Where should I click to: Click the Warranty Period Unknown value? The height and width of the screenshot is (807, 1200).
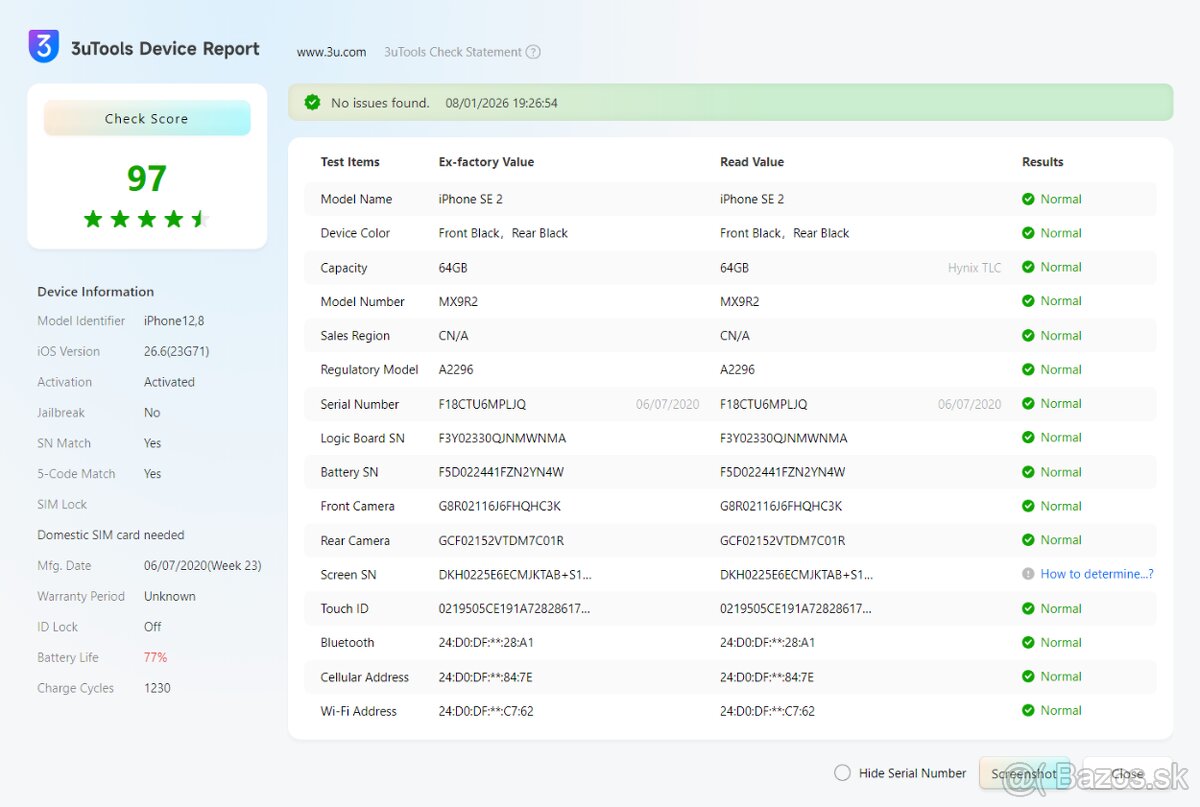click(x=170, y=596)
